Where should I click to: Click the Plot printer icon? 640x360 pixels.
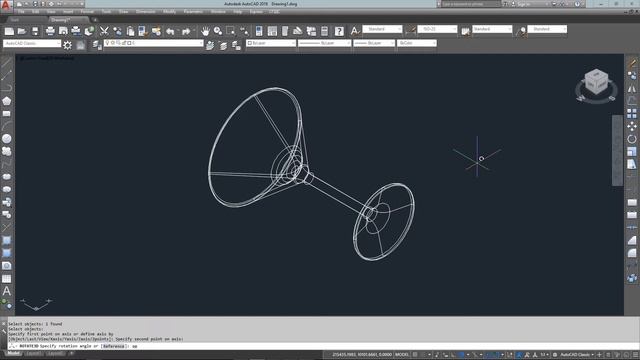tap(50, 31)
